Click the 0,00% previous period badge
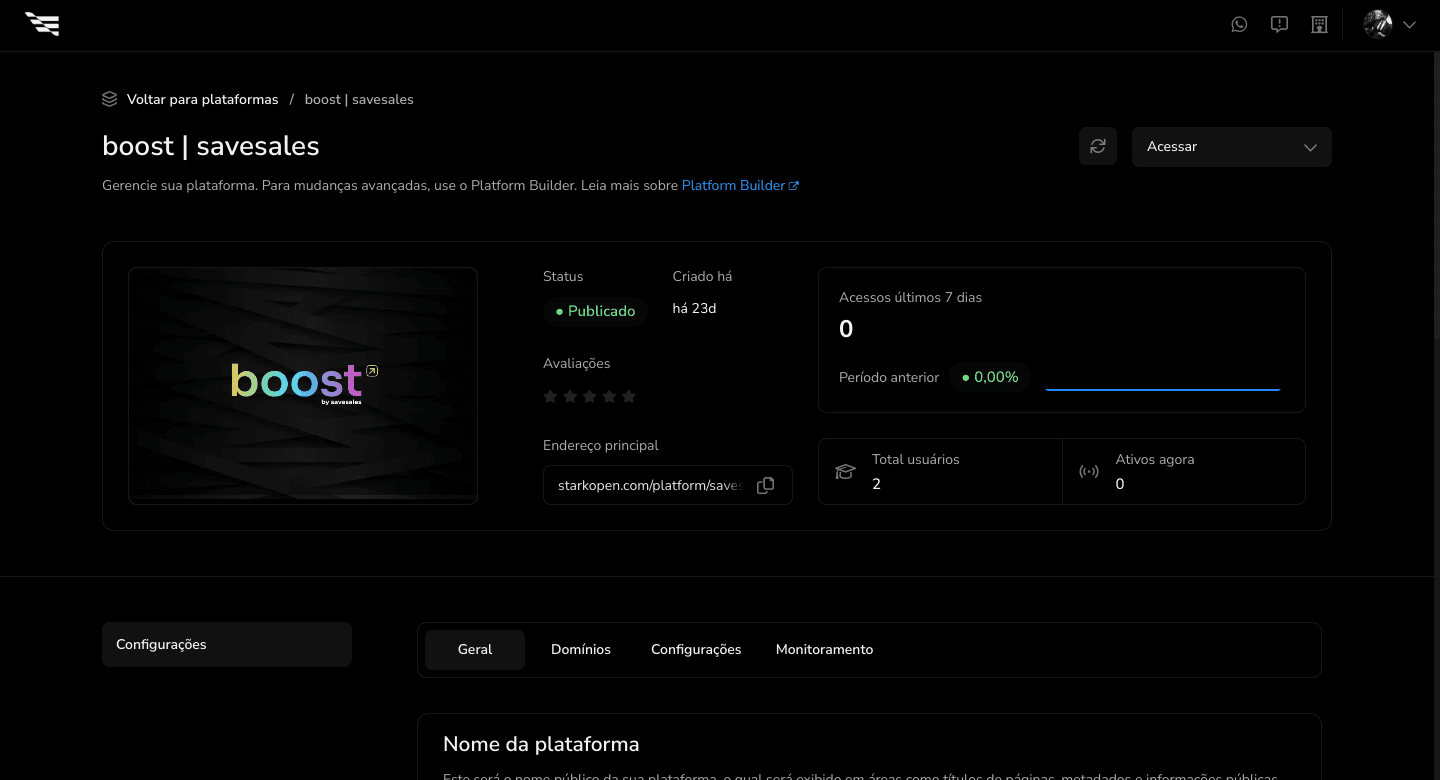This screenshot has width=1440, height=780. coord(990,377)
